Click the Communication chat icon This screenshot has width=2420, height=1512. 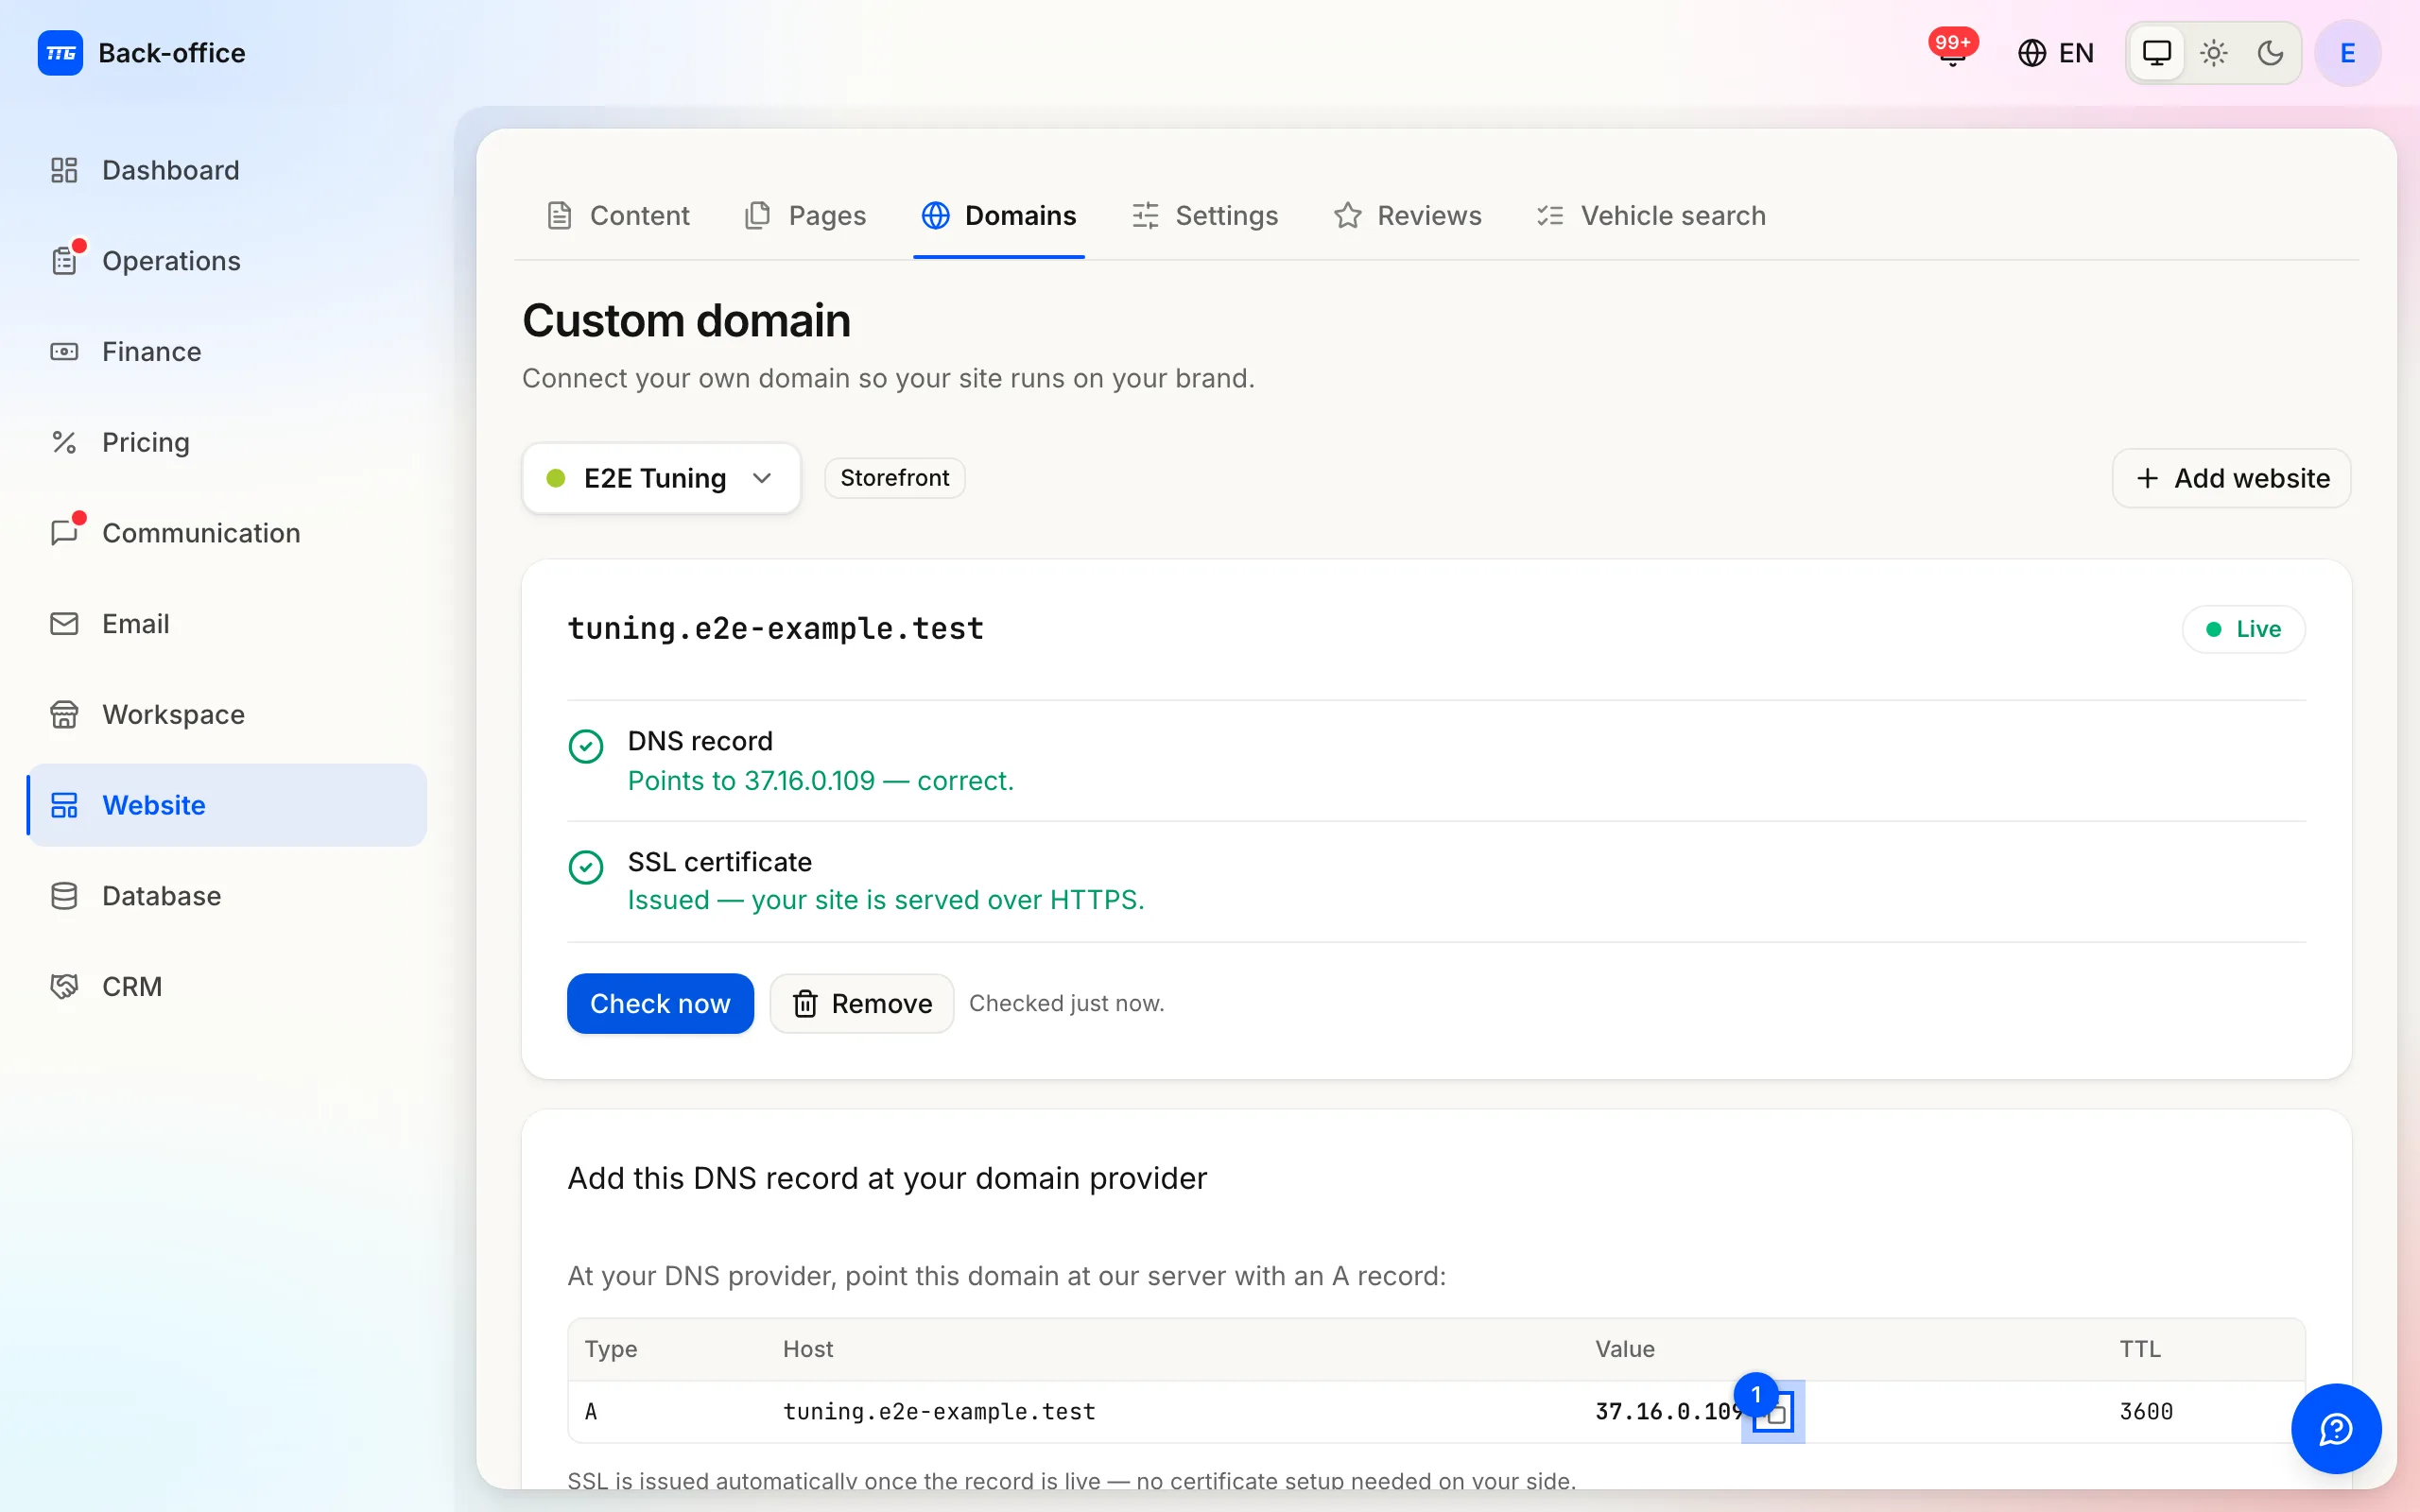click(x=64, y=533)
